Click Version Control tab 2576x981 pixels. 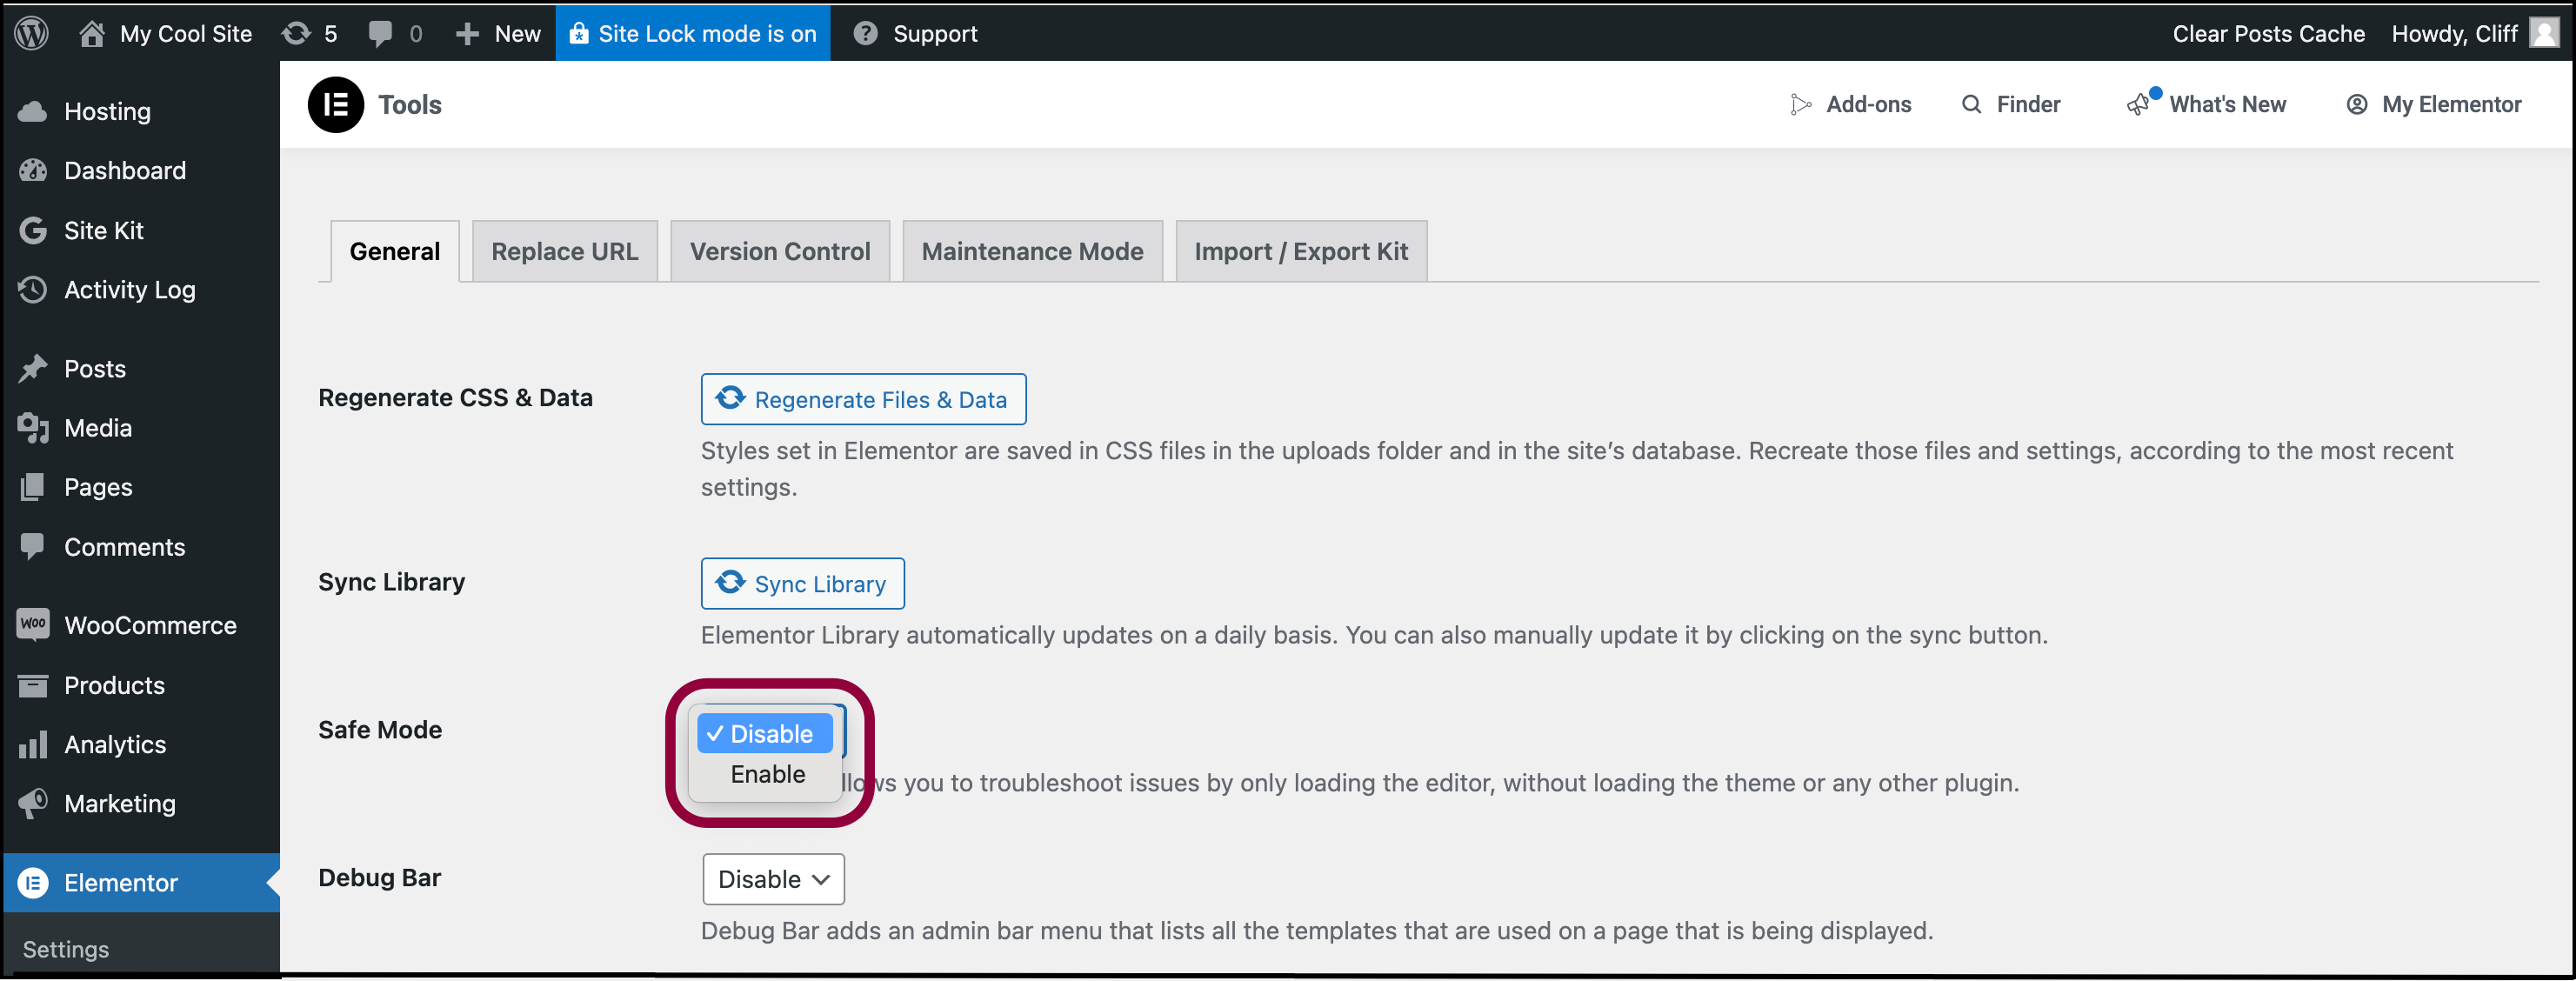tap(780, 250)
